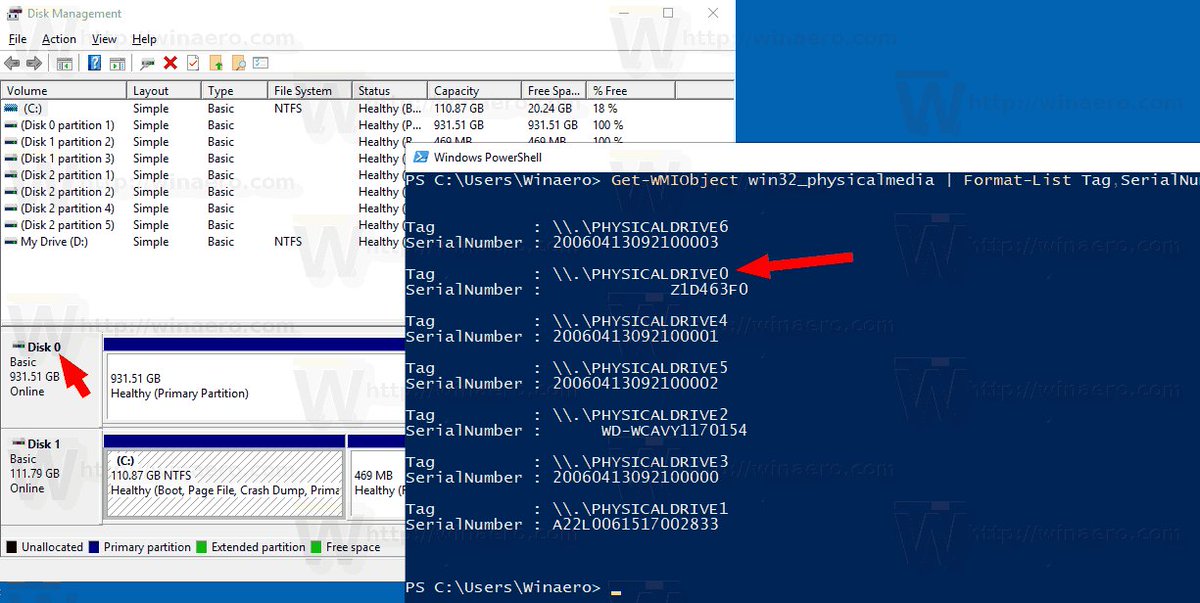This screenshot has height=603, width=1200.
Task: Click the Disk 1 drive icon in the graphical view
Action: [18, 444]
